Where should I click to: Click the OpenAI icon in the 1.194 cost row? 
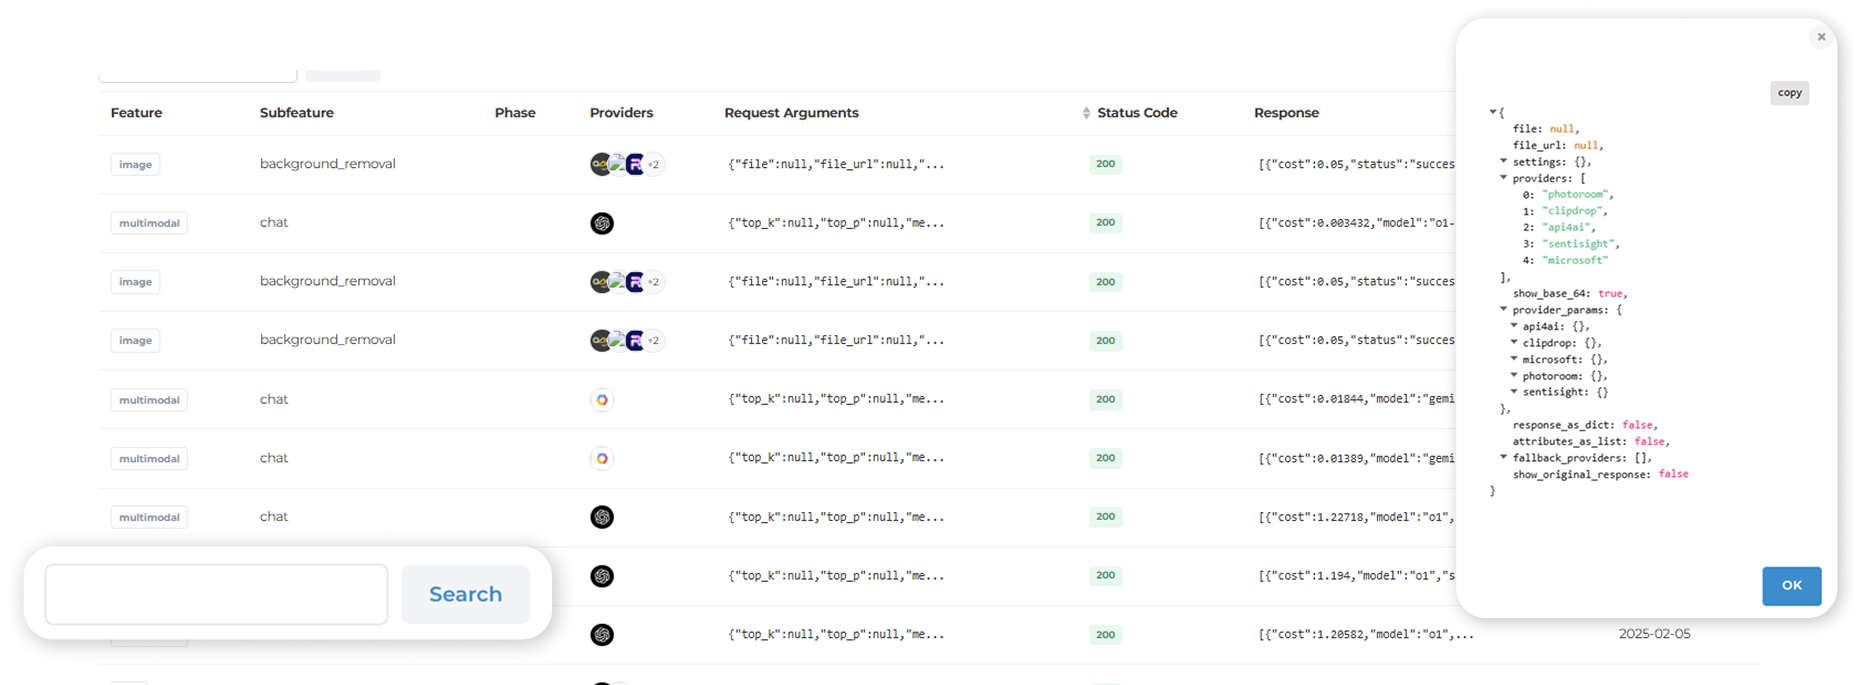pyautogui.click(x=602, y=576)
